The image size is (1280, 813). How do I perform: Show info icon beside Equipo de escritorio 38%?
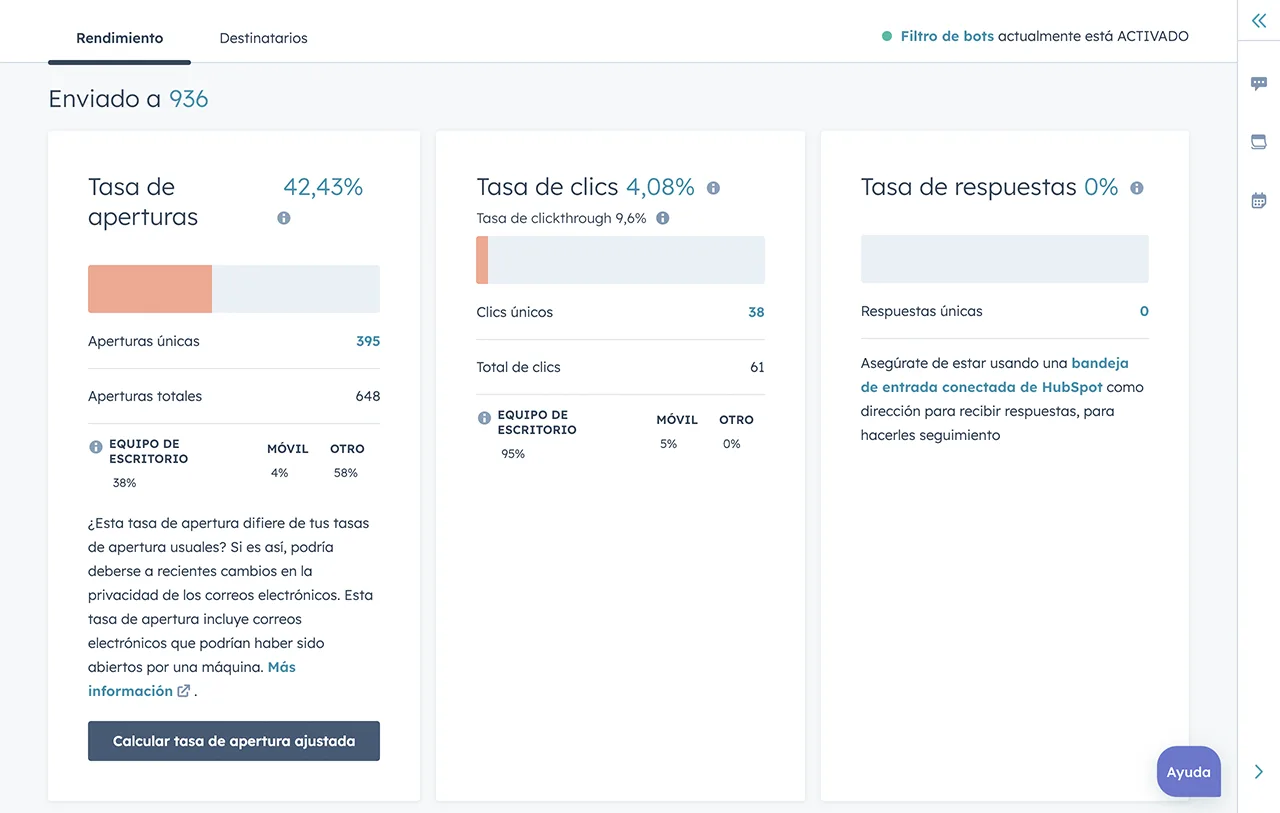96,447
